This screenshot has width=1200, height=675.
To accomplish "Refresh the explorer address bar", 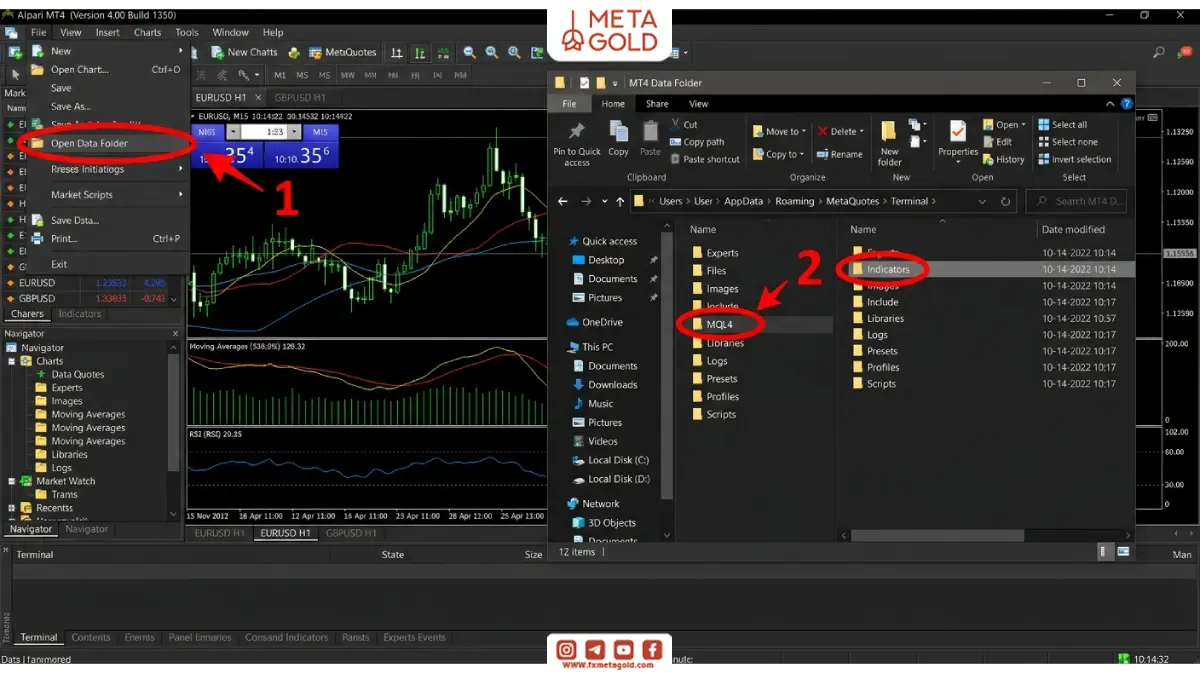I will pos(1005,201).
